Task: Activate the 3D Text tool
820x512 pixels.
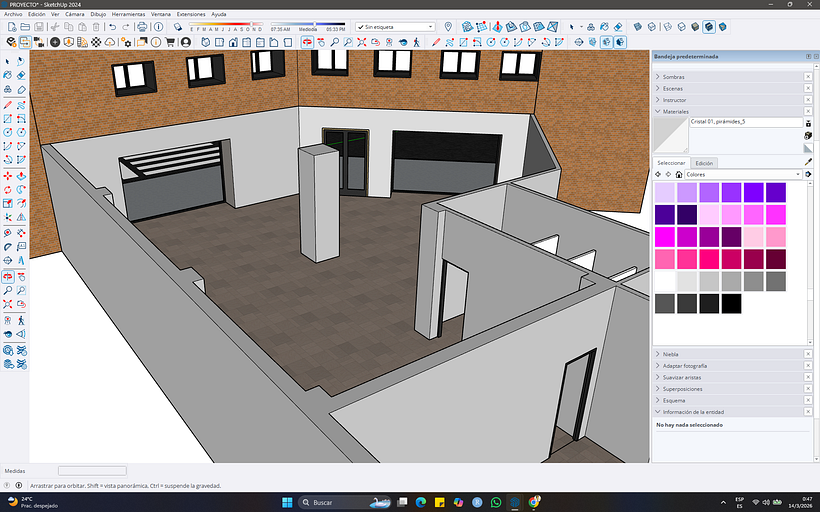Action: [21, 259]
